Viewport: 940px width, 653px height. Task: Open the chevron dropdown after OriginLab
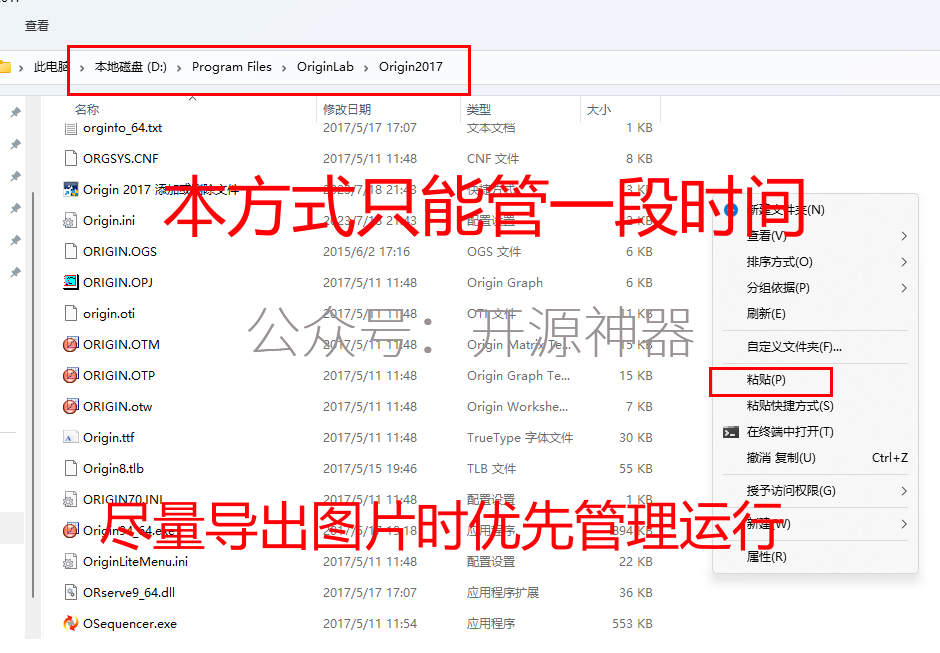366,67
